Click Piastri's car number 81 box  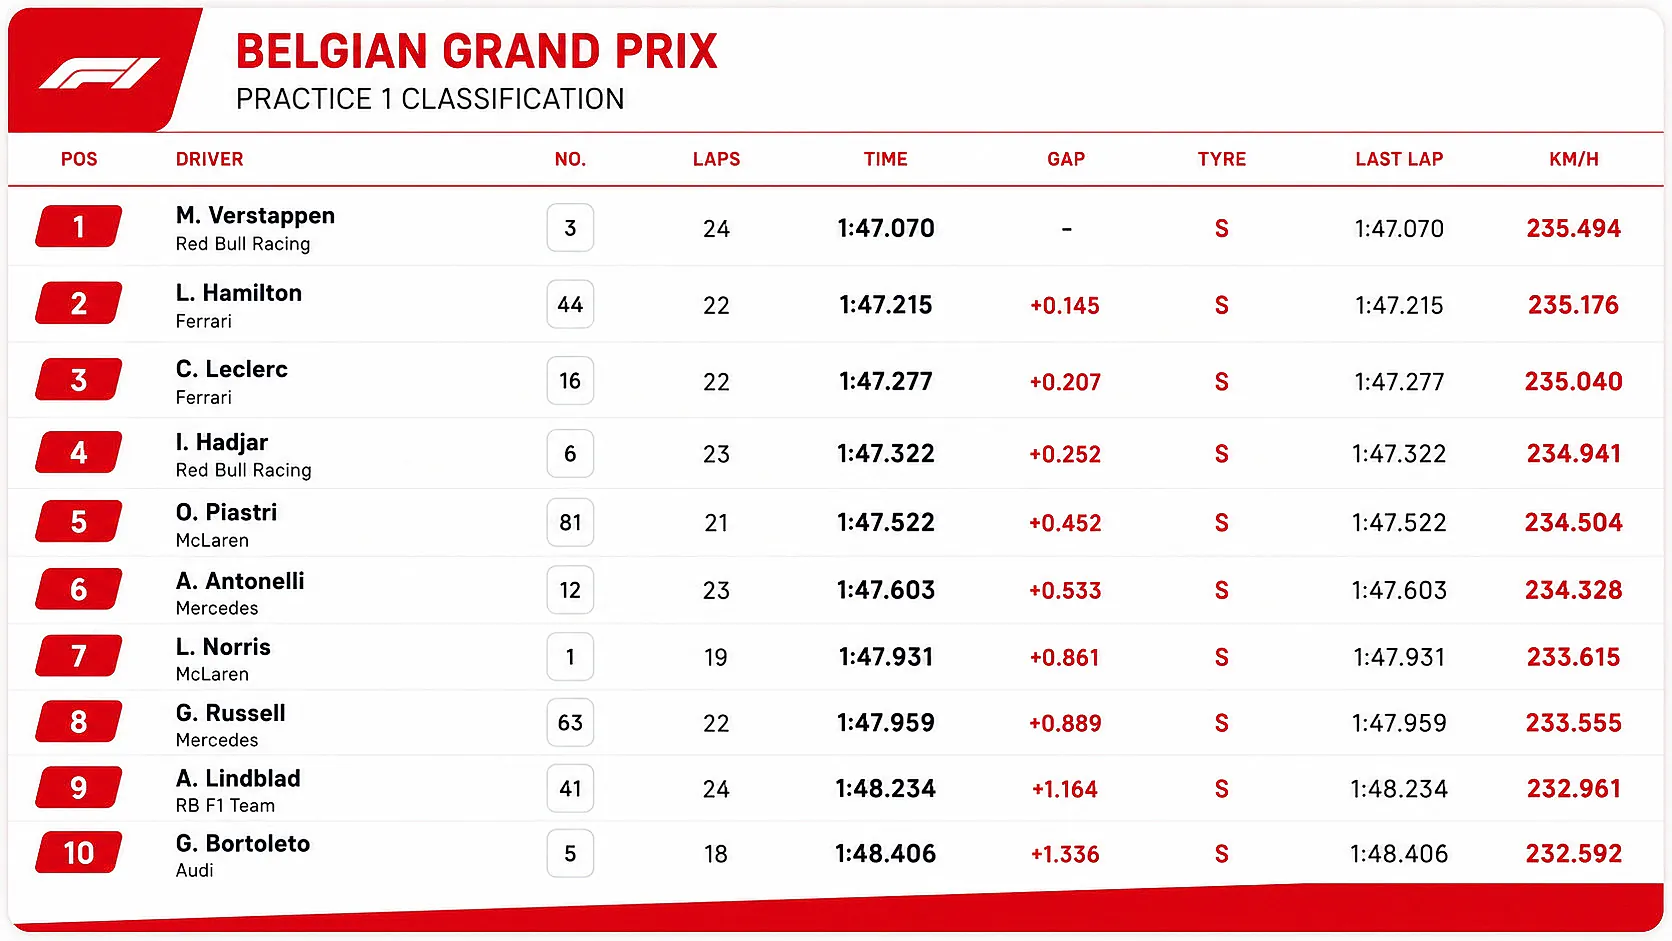coord(570,522)
